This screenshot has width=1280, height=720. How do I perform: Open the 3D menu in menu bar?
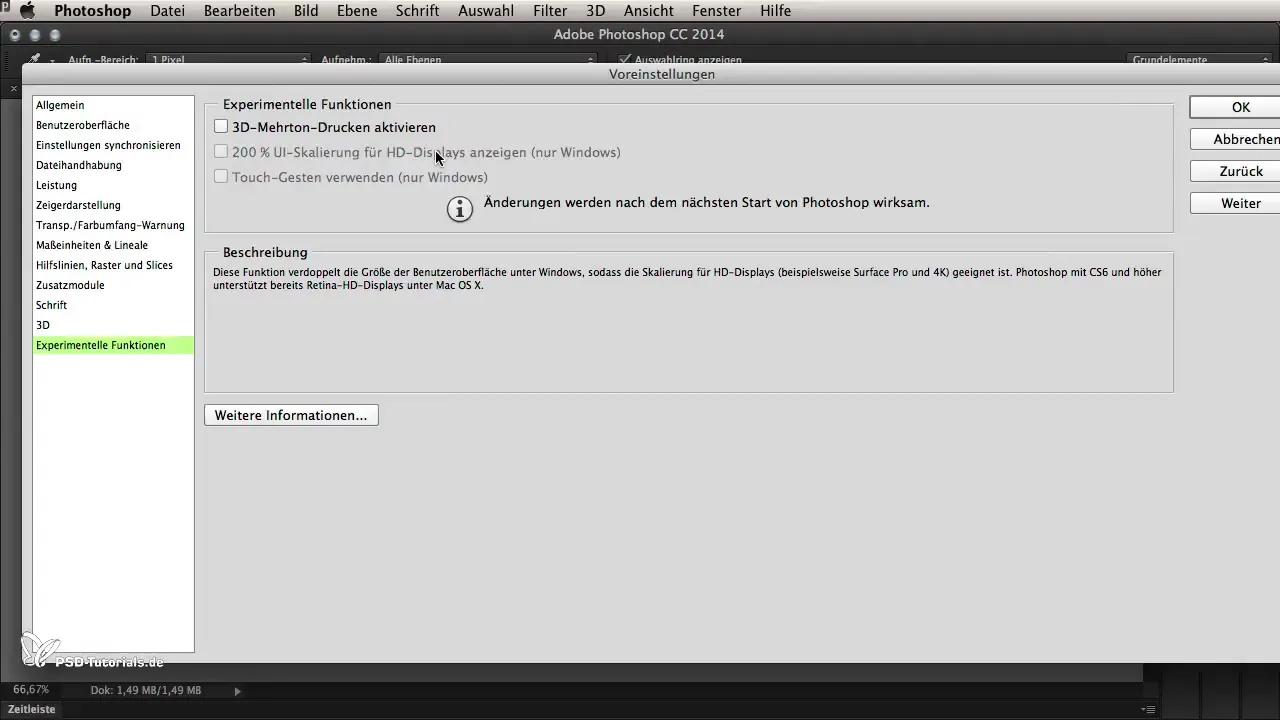[595, 11]
